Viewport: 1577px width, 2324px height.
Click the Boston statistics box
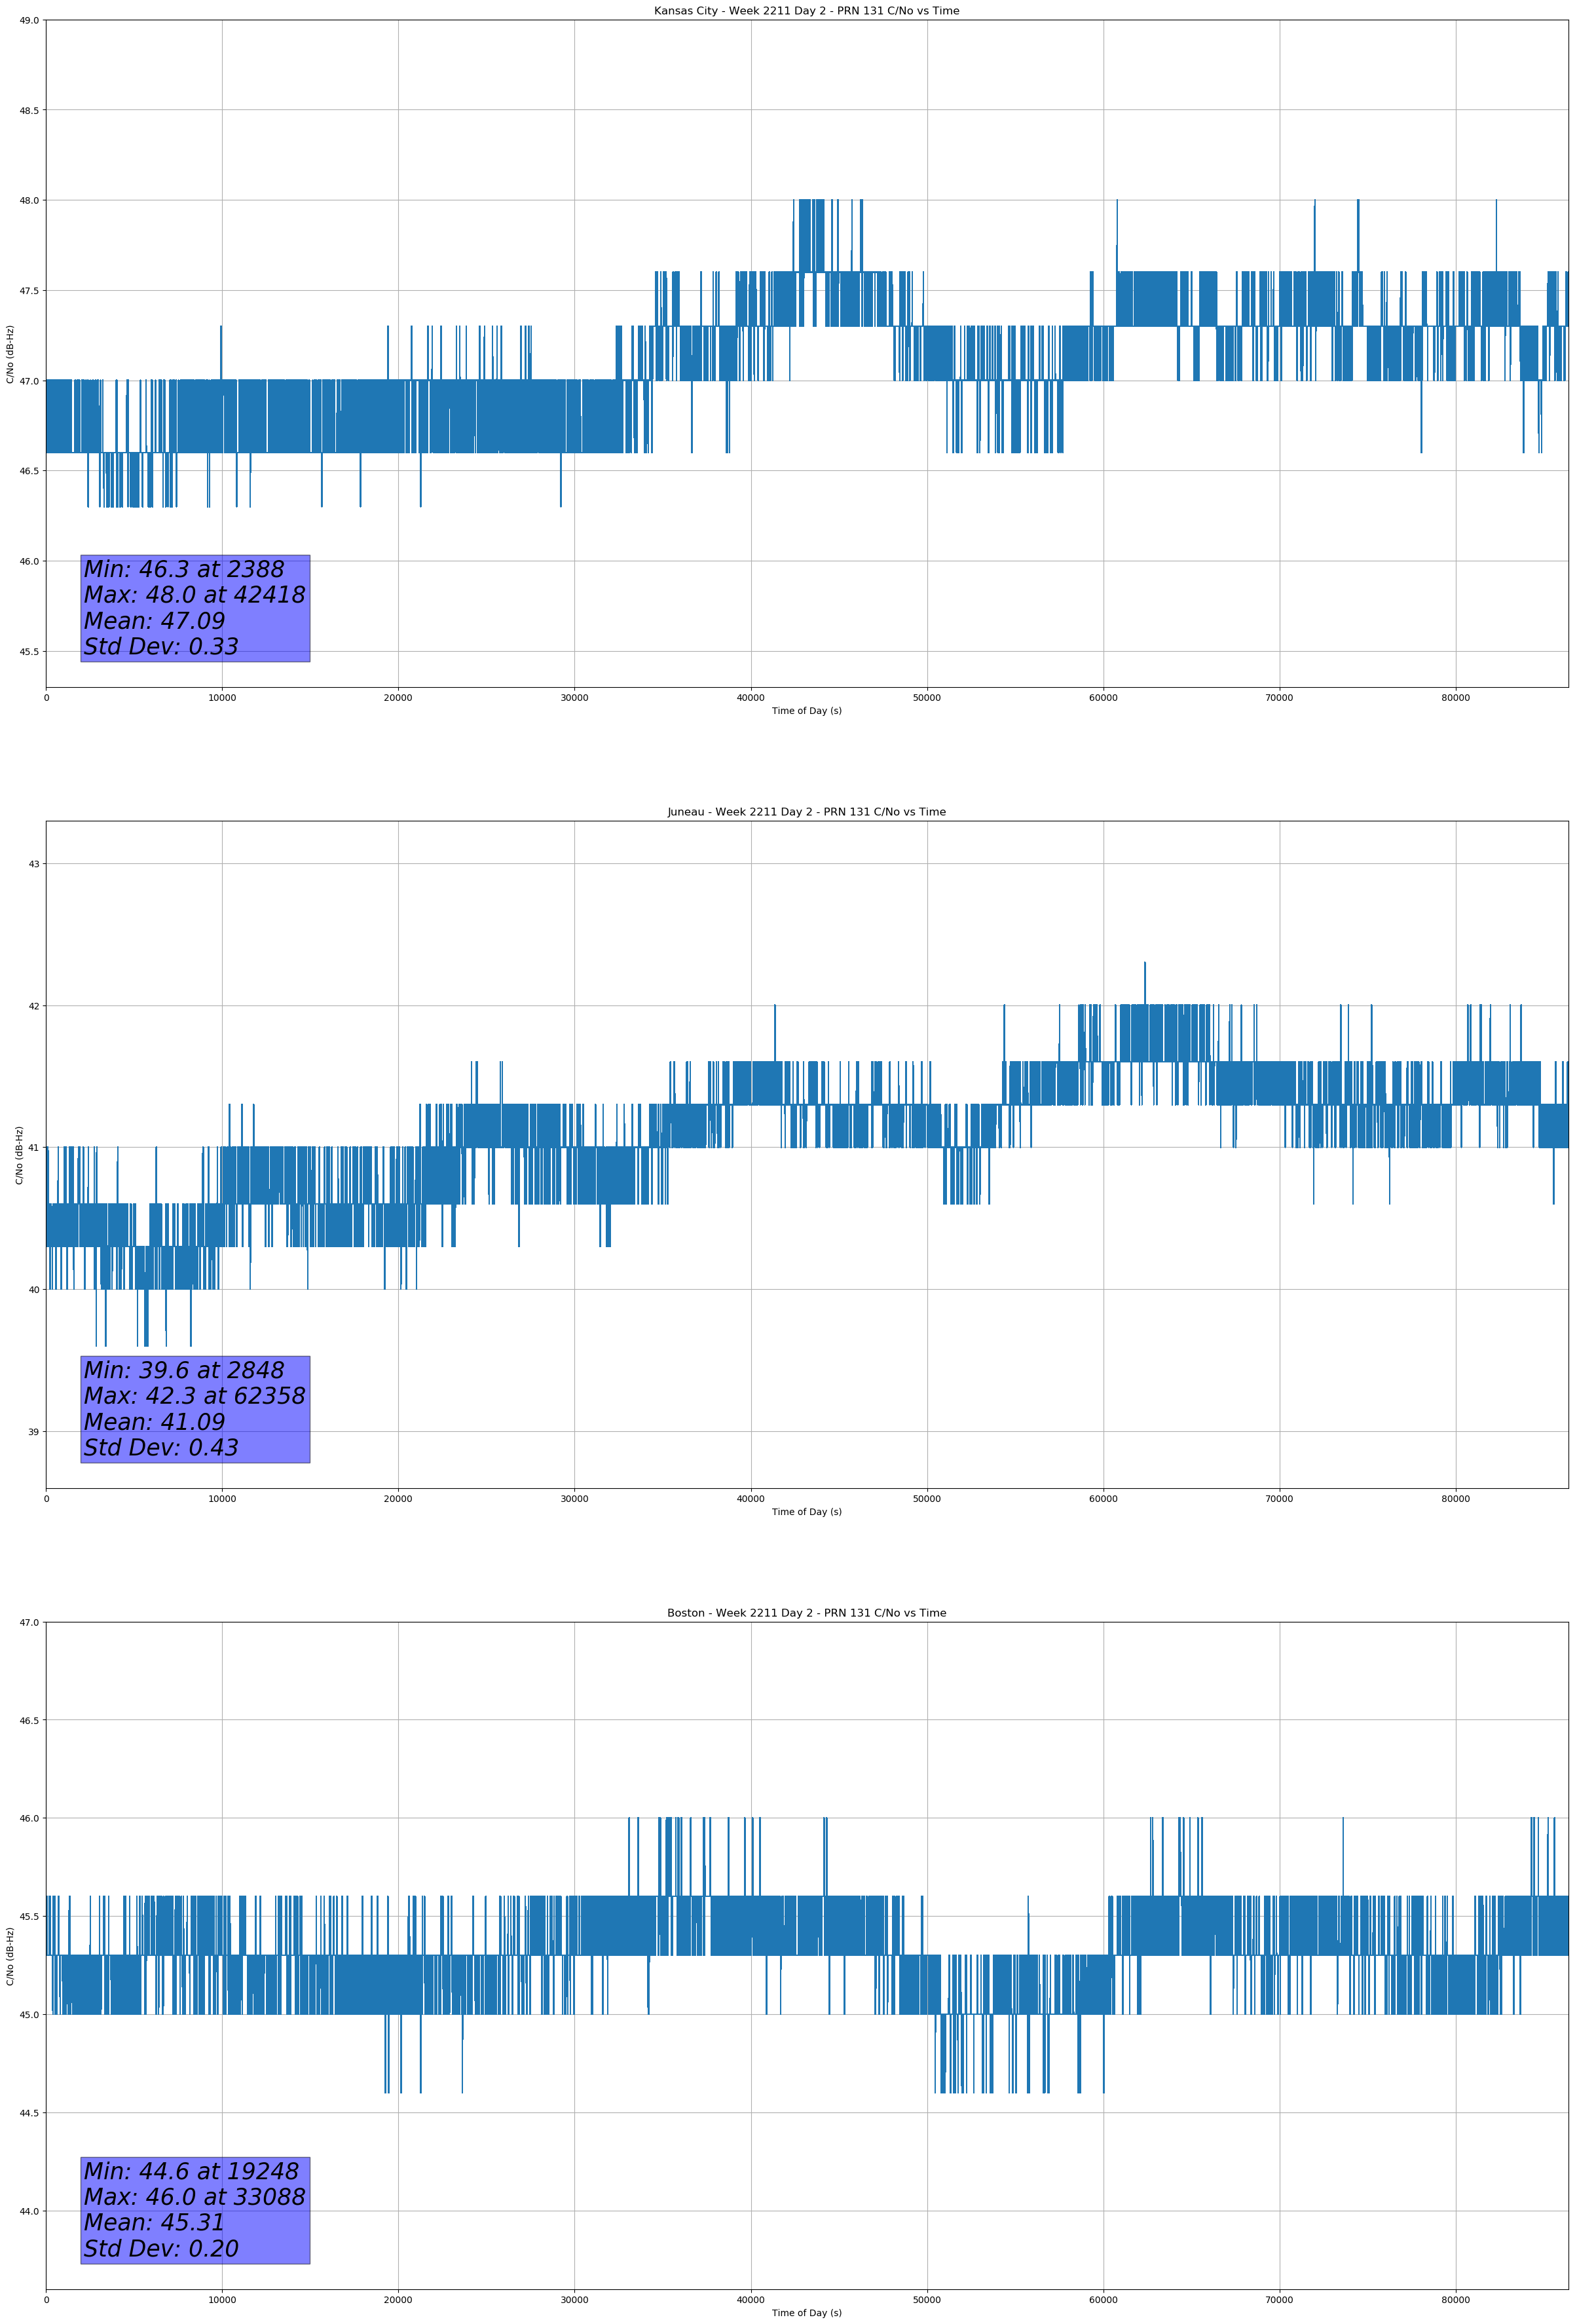coord(195,2210)
